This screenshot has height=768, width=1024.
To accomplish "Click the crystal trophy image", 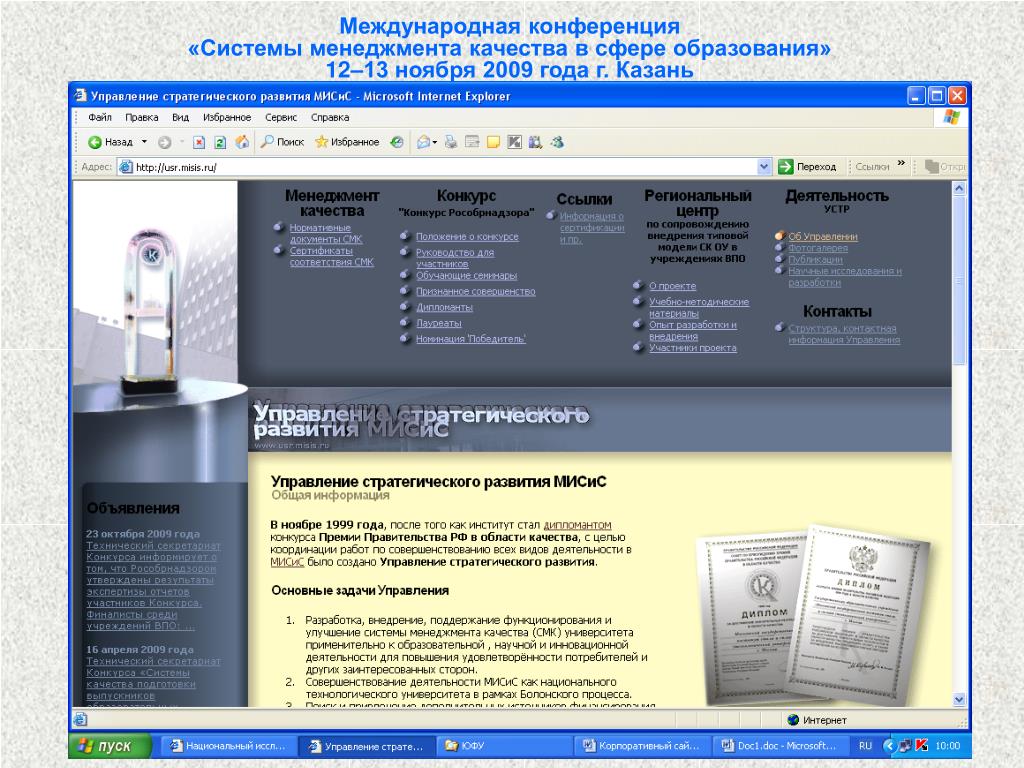I will (x=150, y=311).
